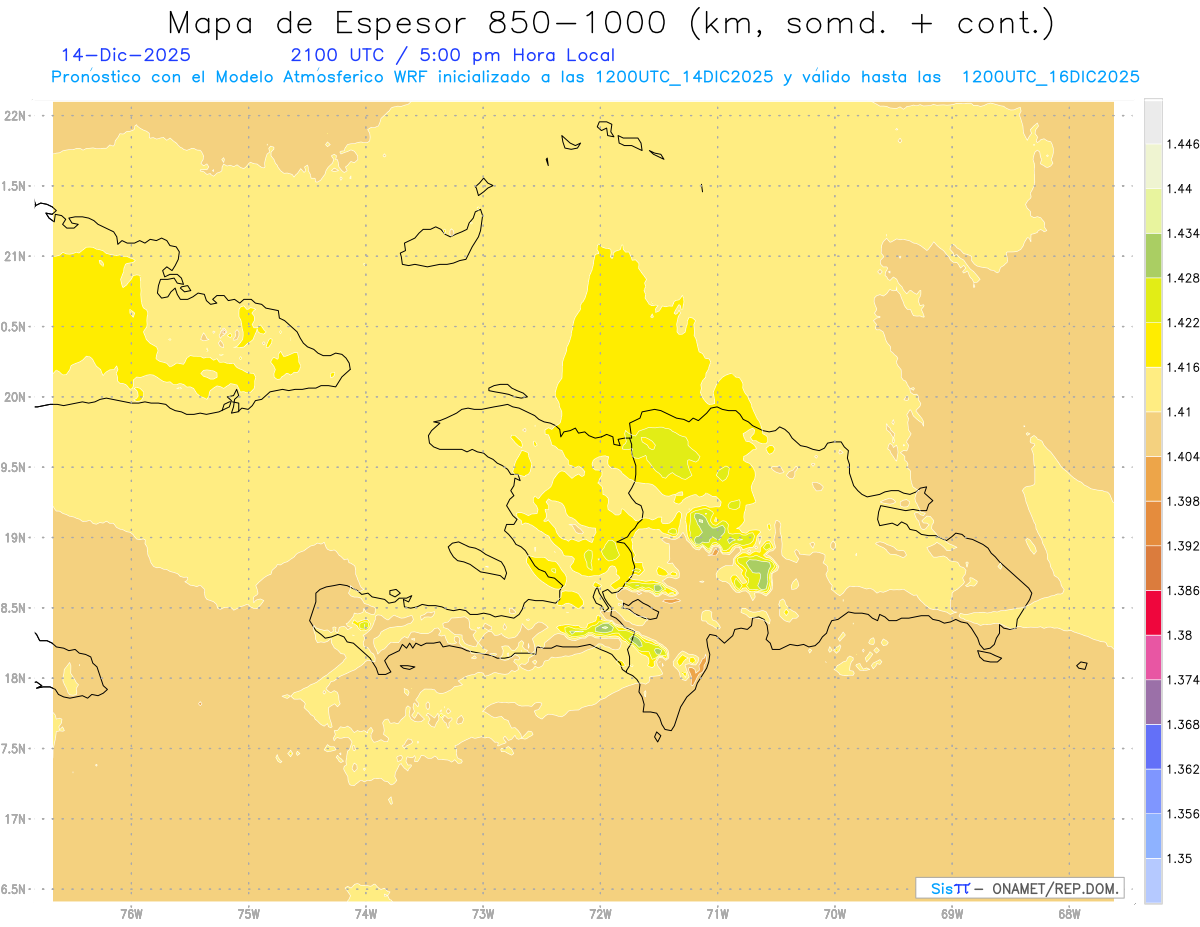Viewport: 1200px width, 927px height.
Task: Click the yellow-green legend segment between 1.422 and 1.428
Action: [1153, 300]
